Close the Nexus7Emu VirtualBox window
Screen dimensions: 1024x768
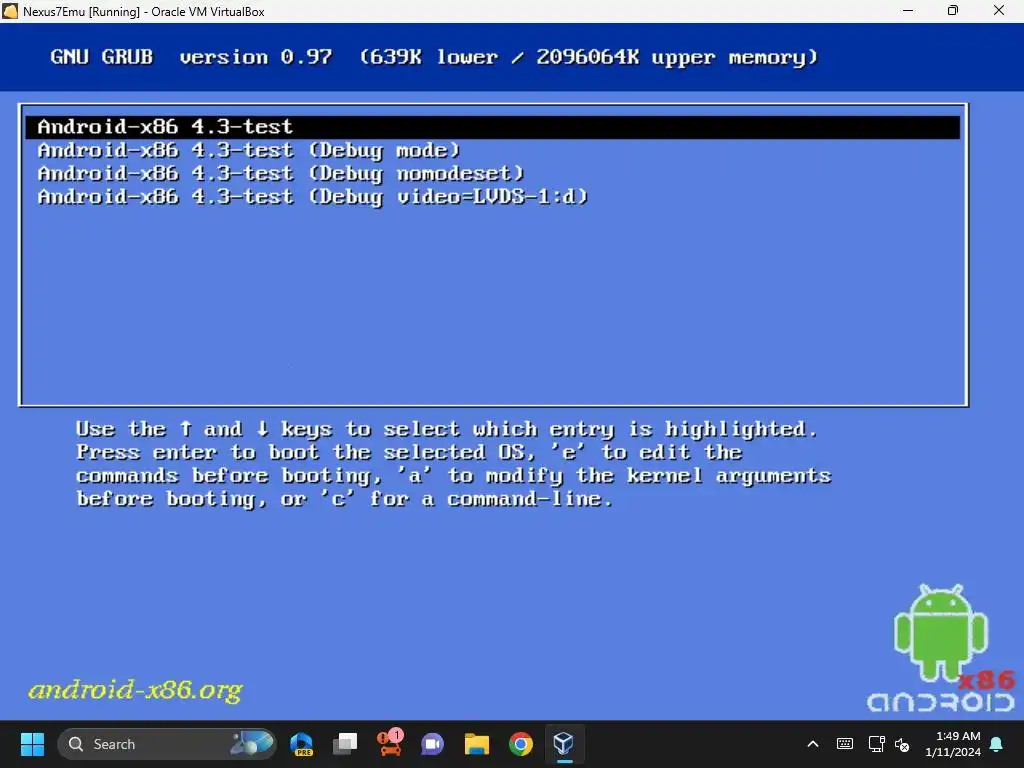click(999, 11)
